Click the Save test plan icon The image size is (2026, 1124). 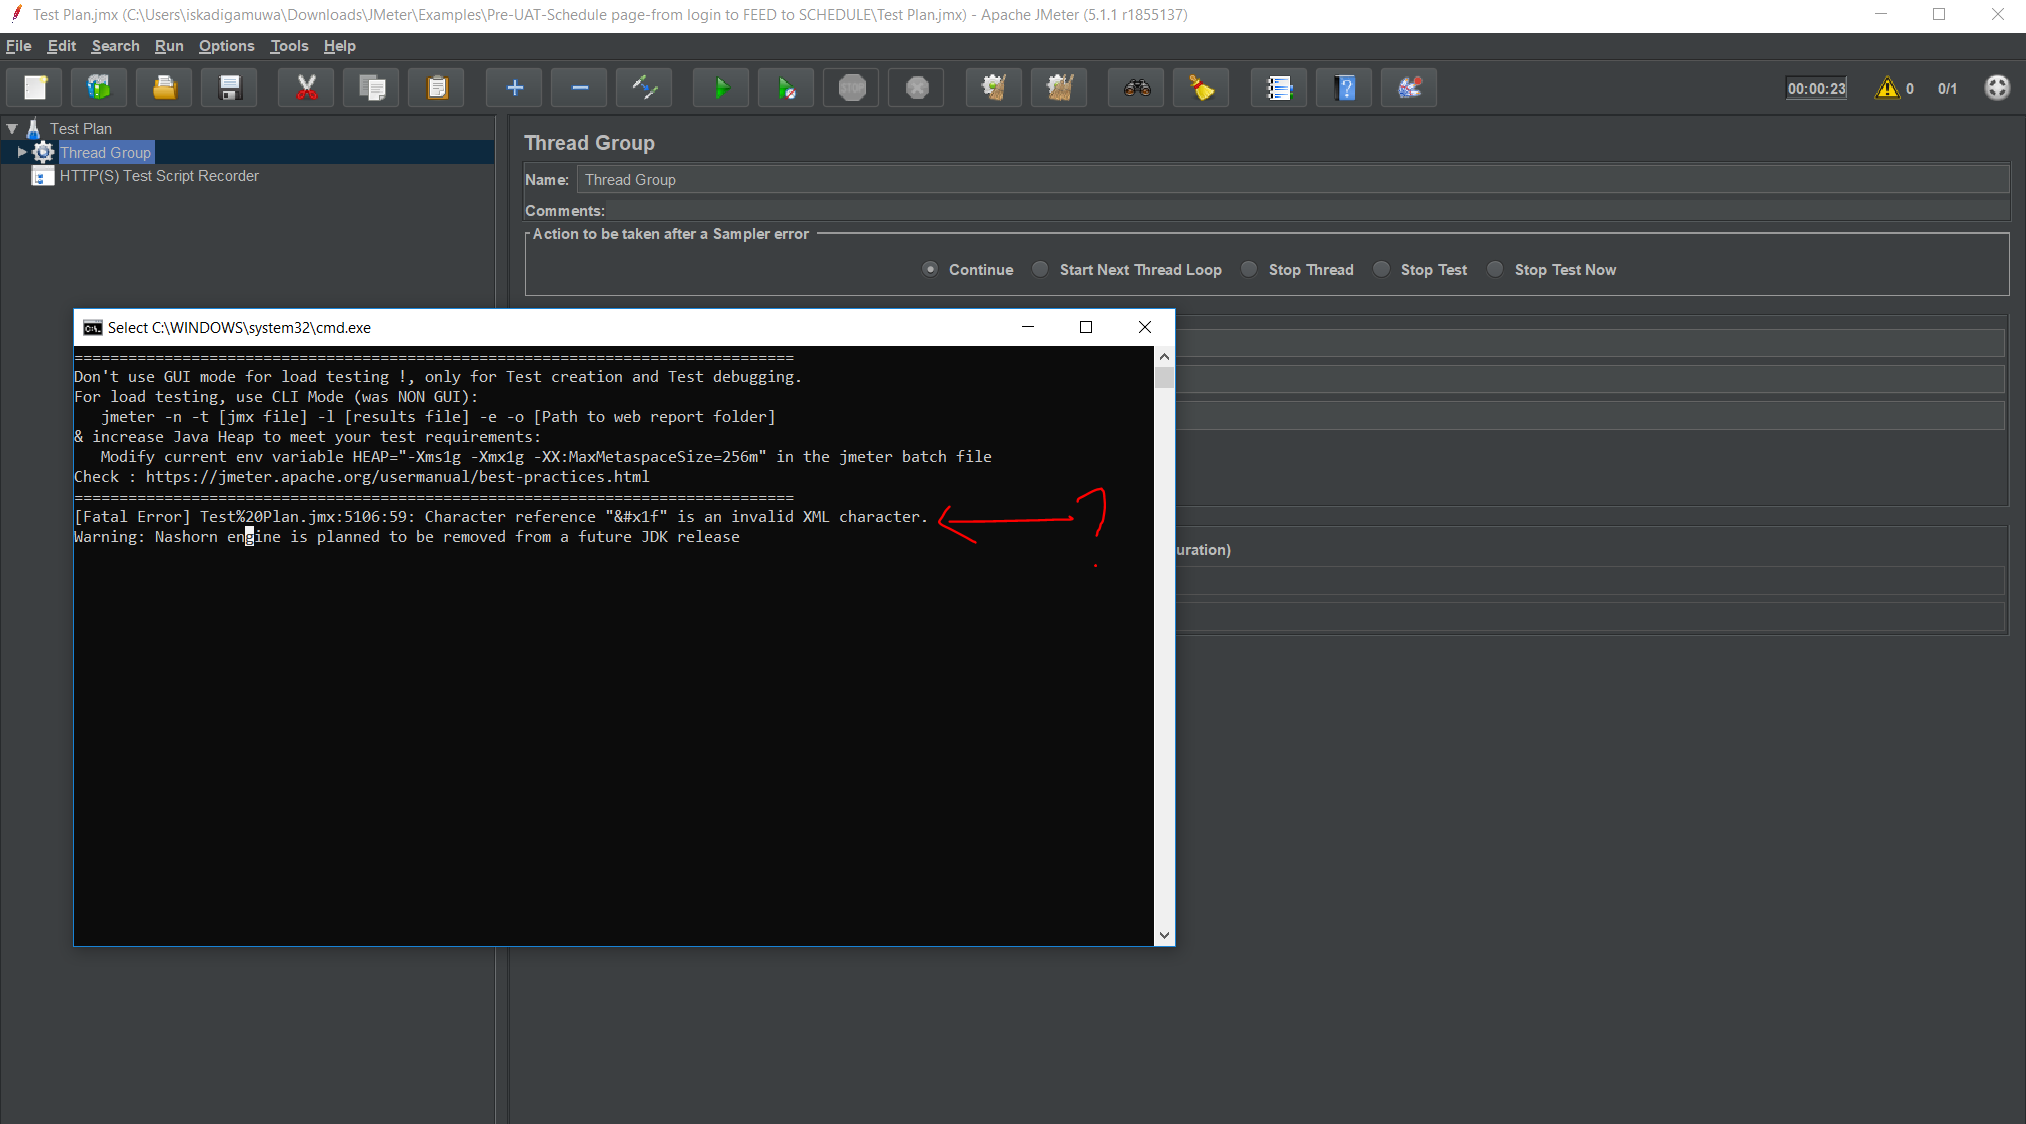click(230, 88)
